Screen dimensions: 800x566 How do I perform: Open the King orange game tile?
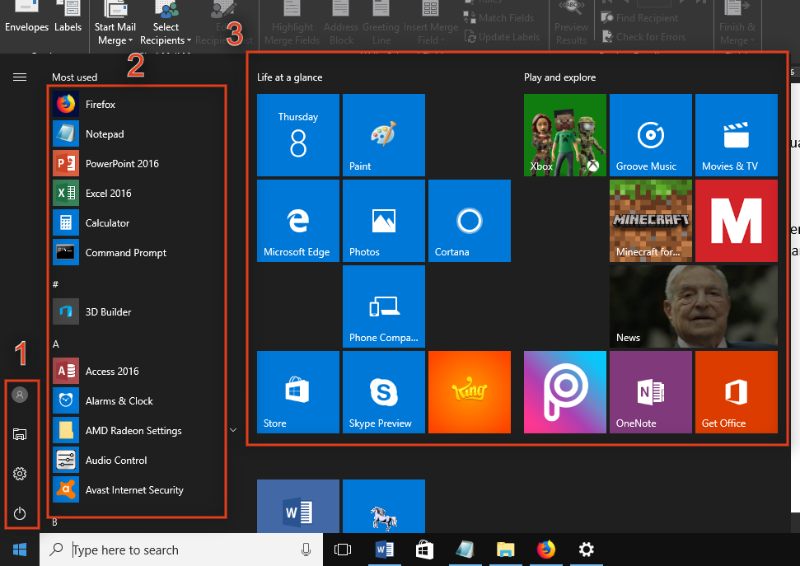[469, 392]
